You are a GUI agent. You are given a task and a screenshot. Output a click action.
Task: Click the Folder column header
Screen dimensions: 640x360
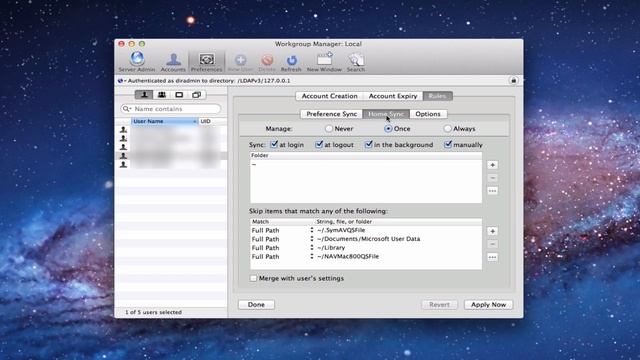pyautogui.click(x=366, y=156)
